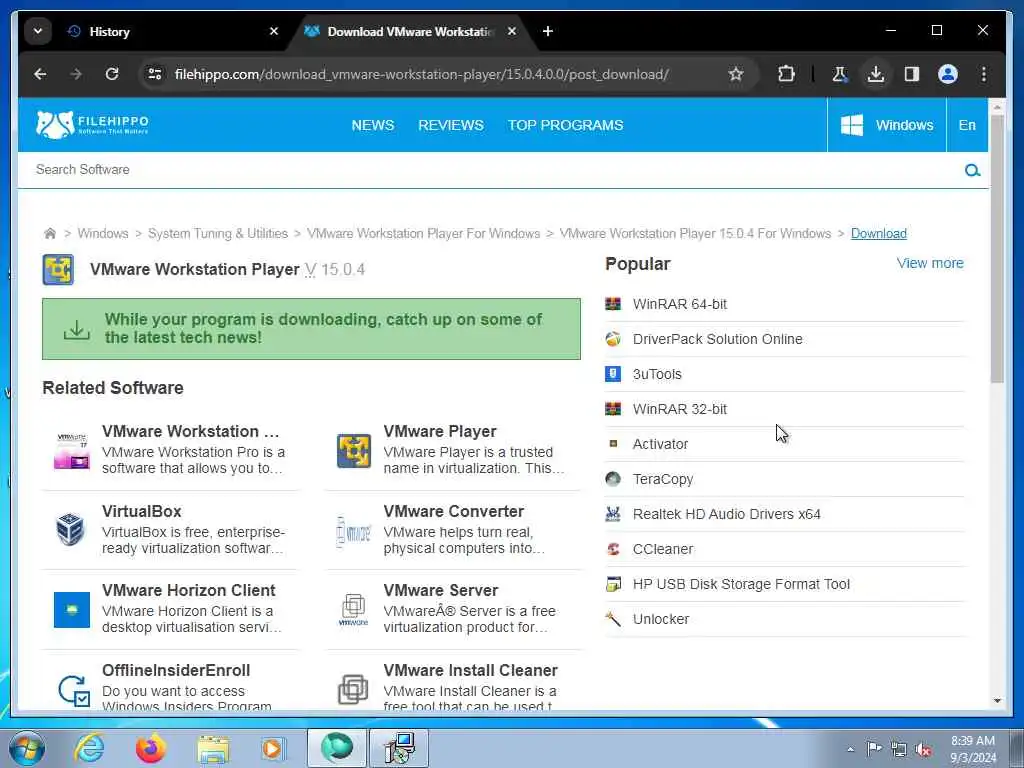This screenshot has width=1024, height=768.
Task: Open site information icon in address bar
Action: pyautogui.click(x=155, y=74)
